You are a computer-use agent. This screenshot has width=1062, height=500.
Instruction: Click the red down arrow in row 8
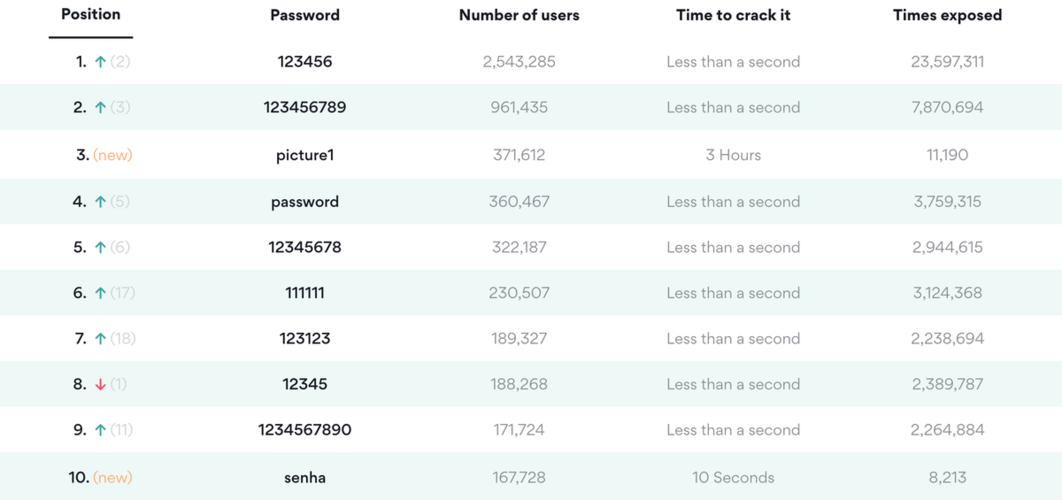point(100,385)
